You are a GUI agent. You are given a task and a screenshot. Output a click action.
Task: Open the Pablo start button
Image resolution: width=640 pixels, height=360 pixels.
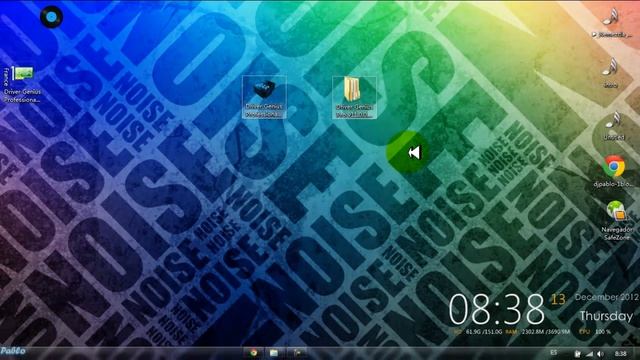pyautogui.click(x=13, y=351)
